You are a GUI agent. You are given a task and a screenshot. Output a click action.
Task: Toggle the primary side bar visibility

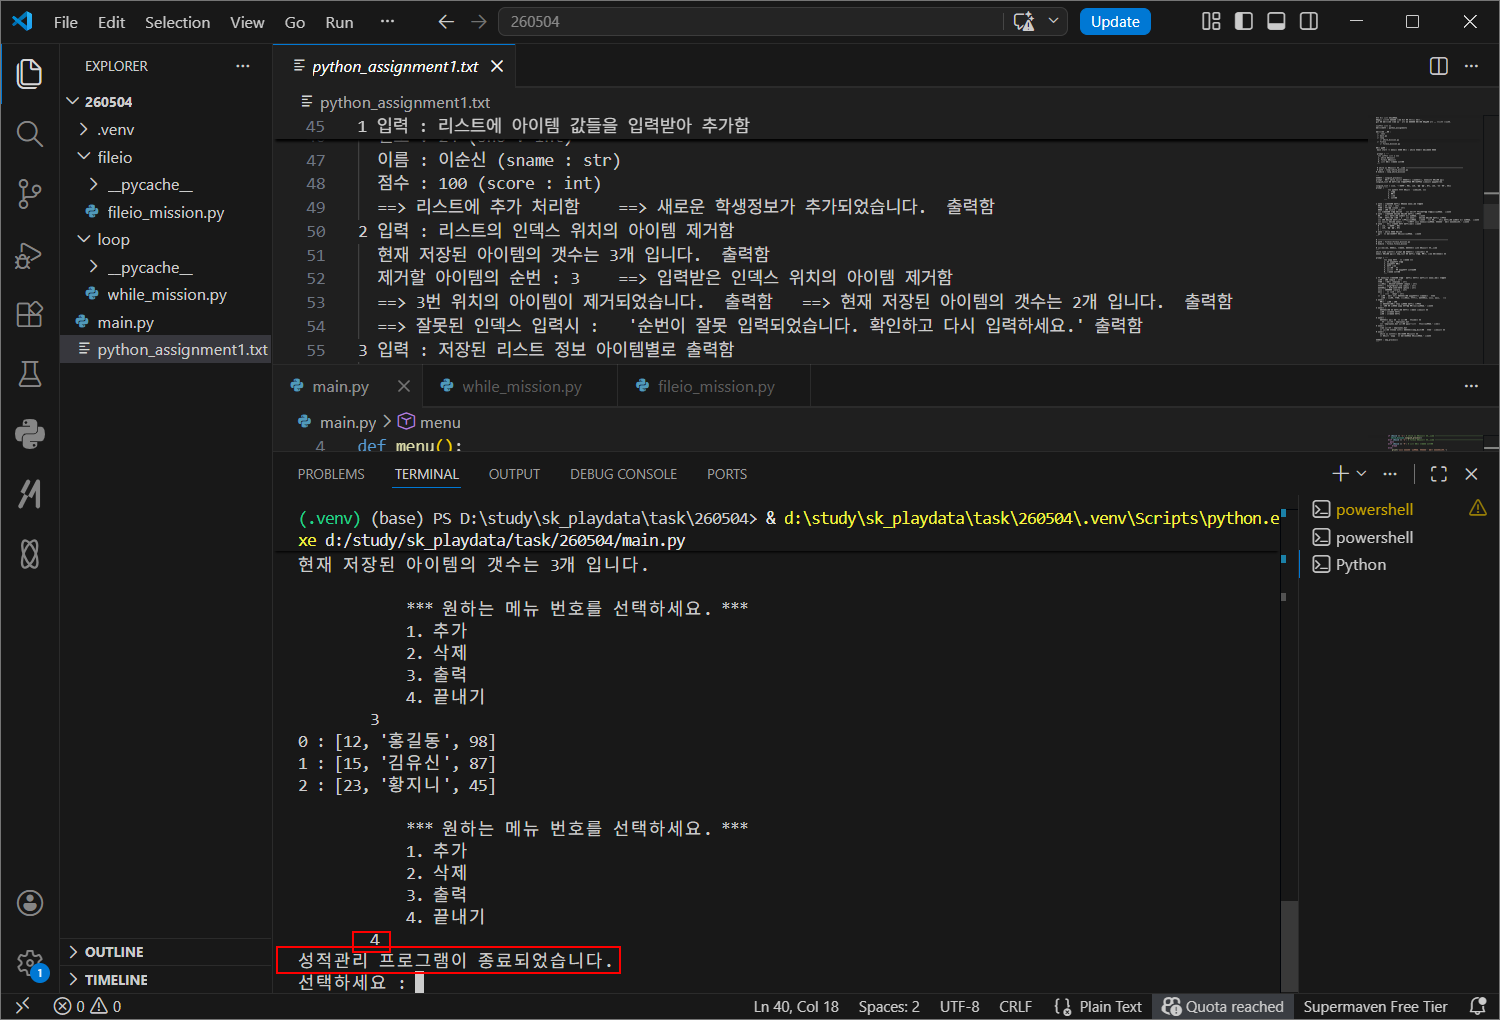coord(1244,22)
